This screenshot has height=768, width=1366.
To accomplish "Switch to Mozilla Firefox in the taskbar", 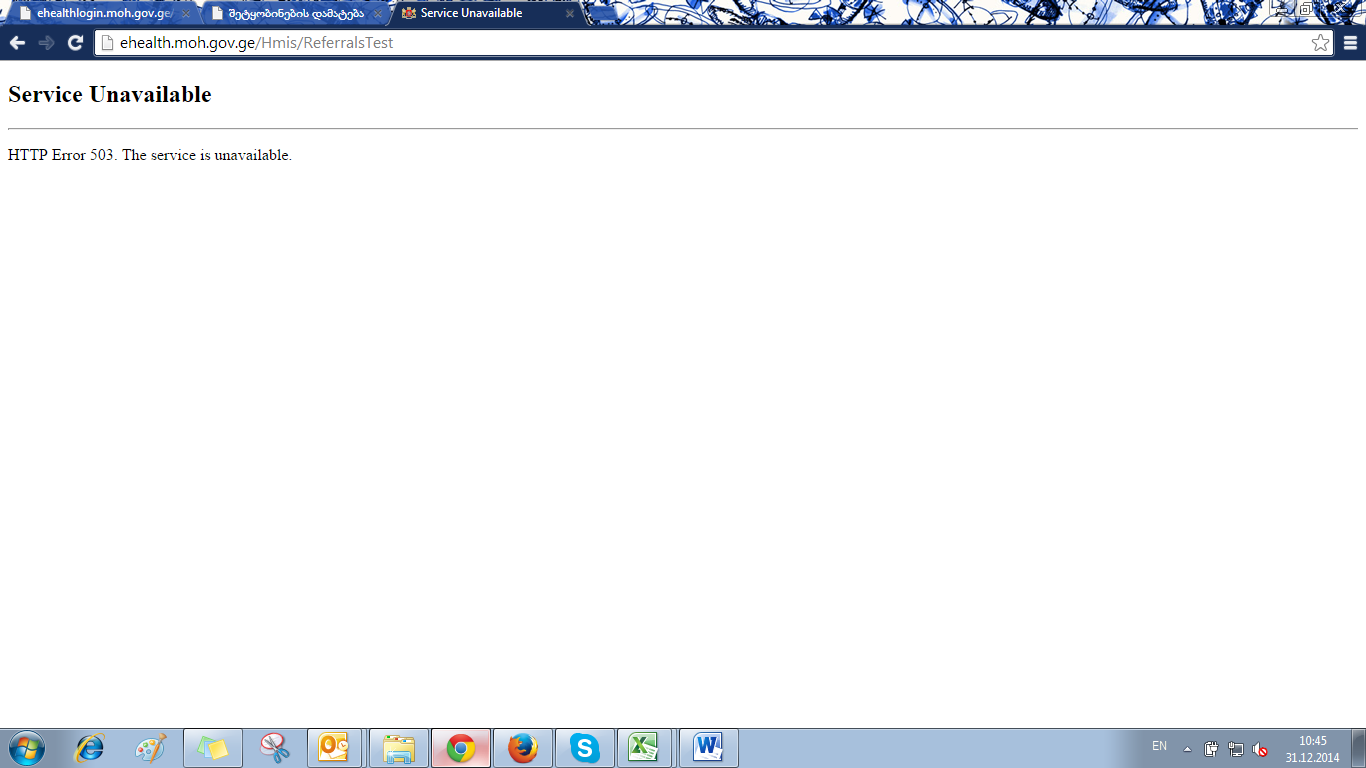I will (x=522, y=748).
